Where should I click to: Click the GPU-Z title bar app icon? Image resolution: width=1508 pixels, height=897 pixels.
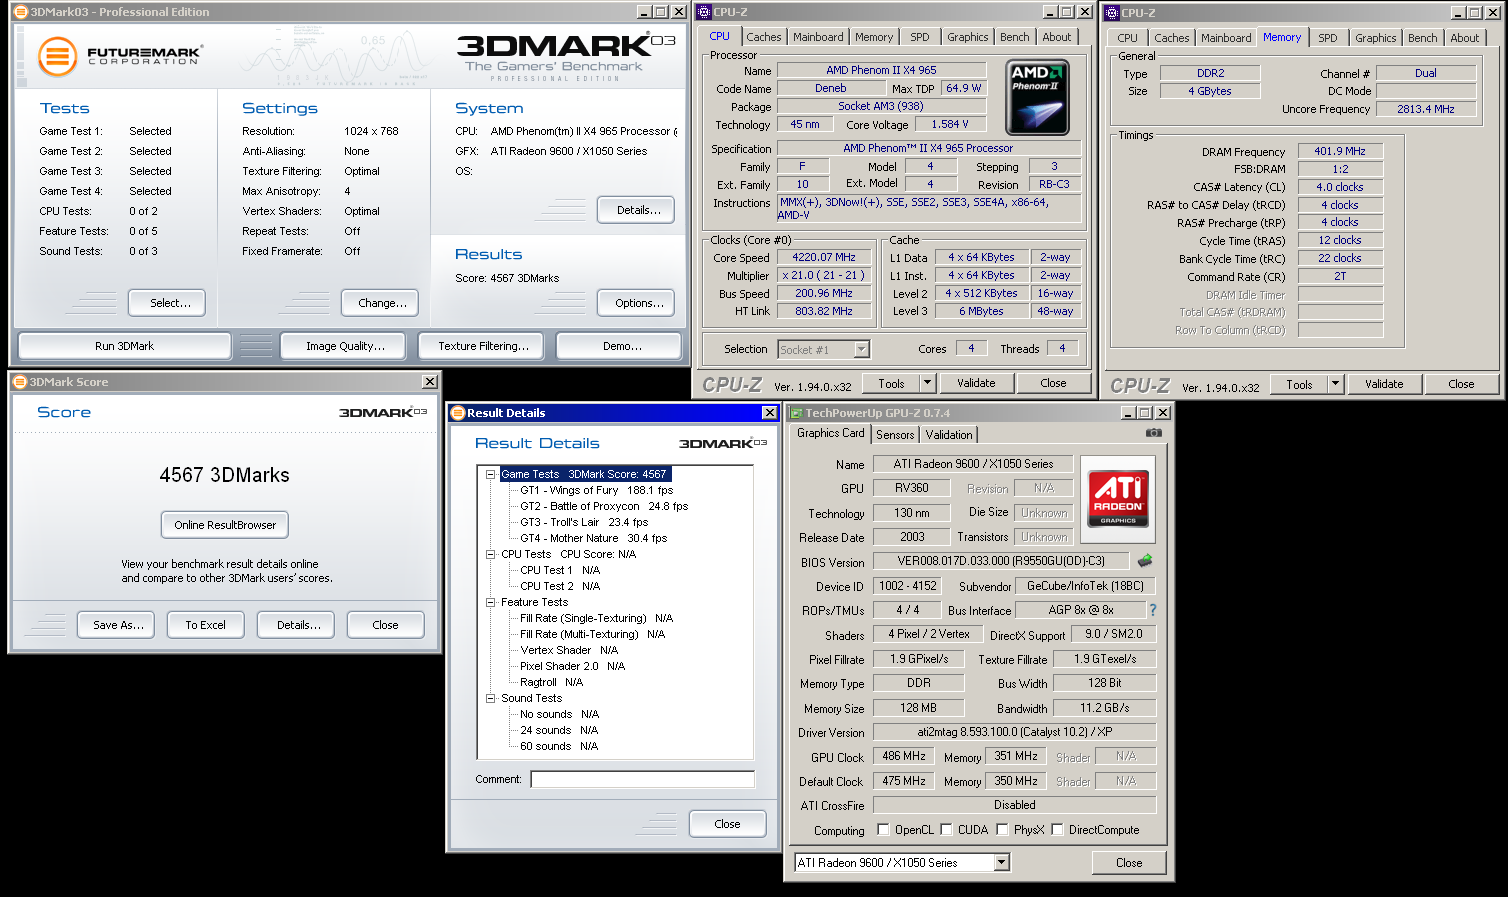[796, 413]
